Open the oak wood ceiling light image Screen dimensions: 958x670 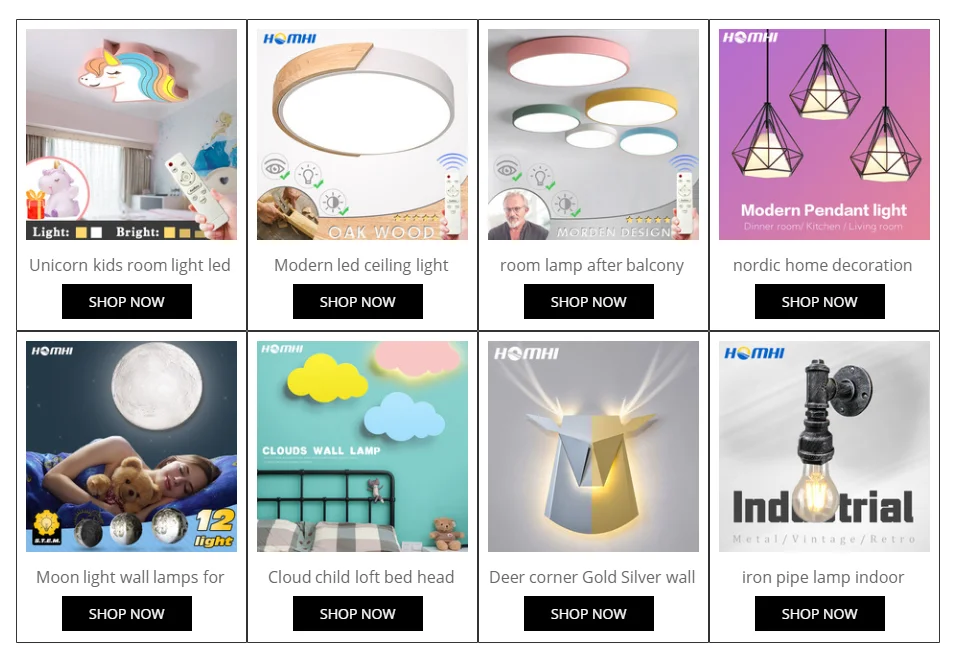coord(362,134)
